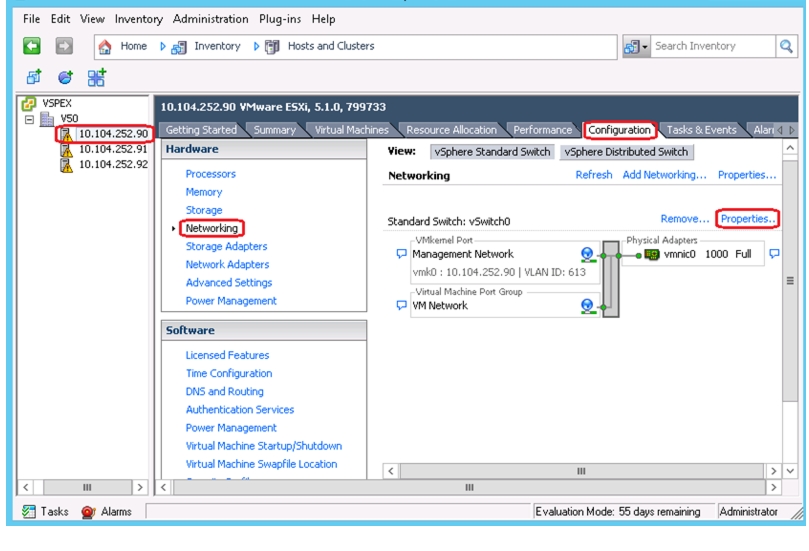Click the first toolbar icon under Back arrow
Screen dimensions: 809x551
click(x=34, y=77)
